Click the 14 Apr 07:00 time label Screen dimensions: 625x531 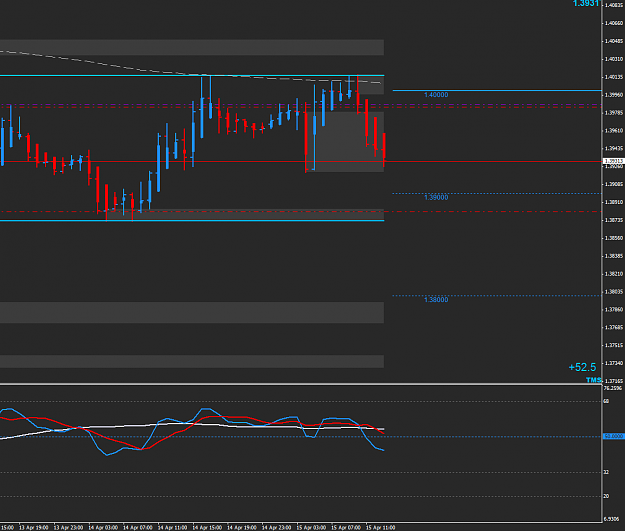pyautogui.click(x=138, y=527)
